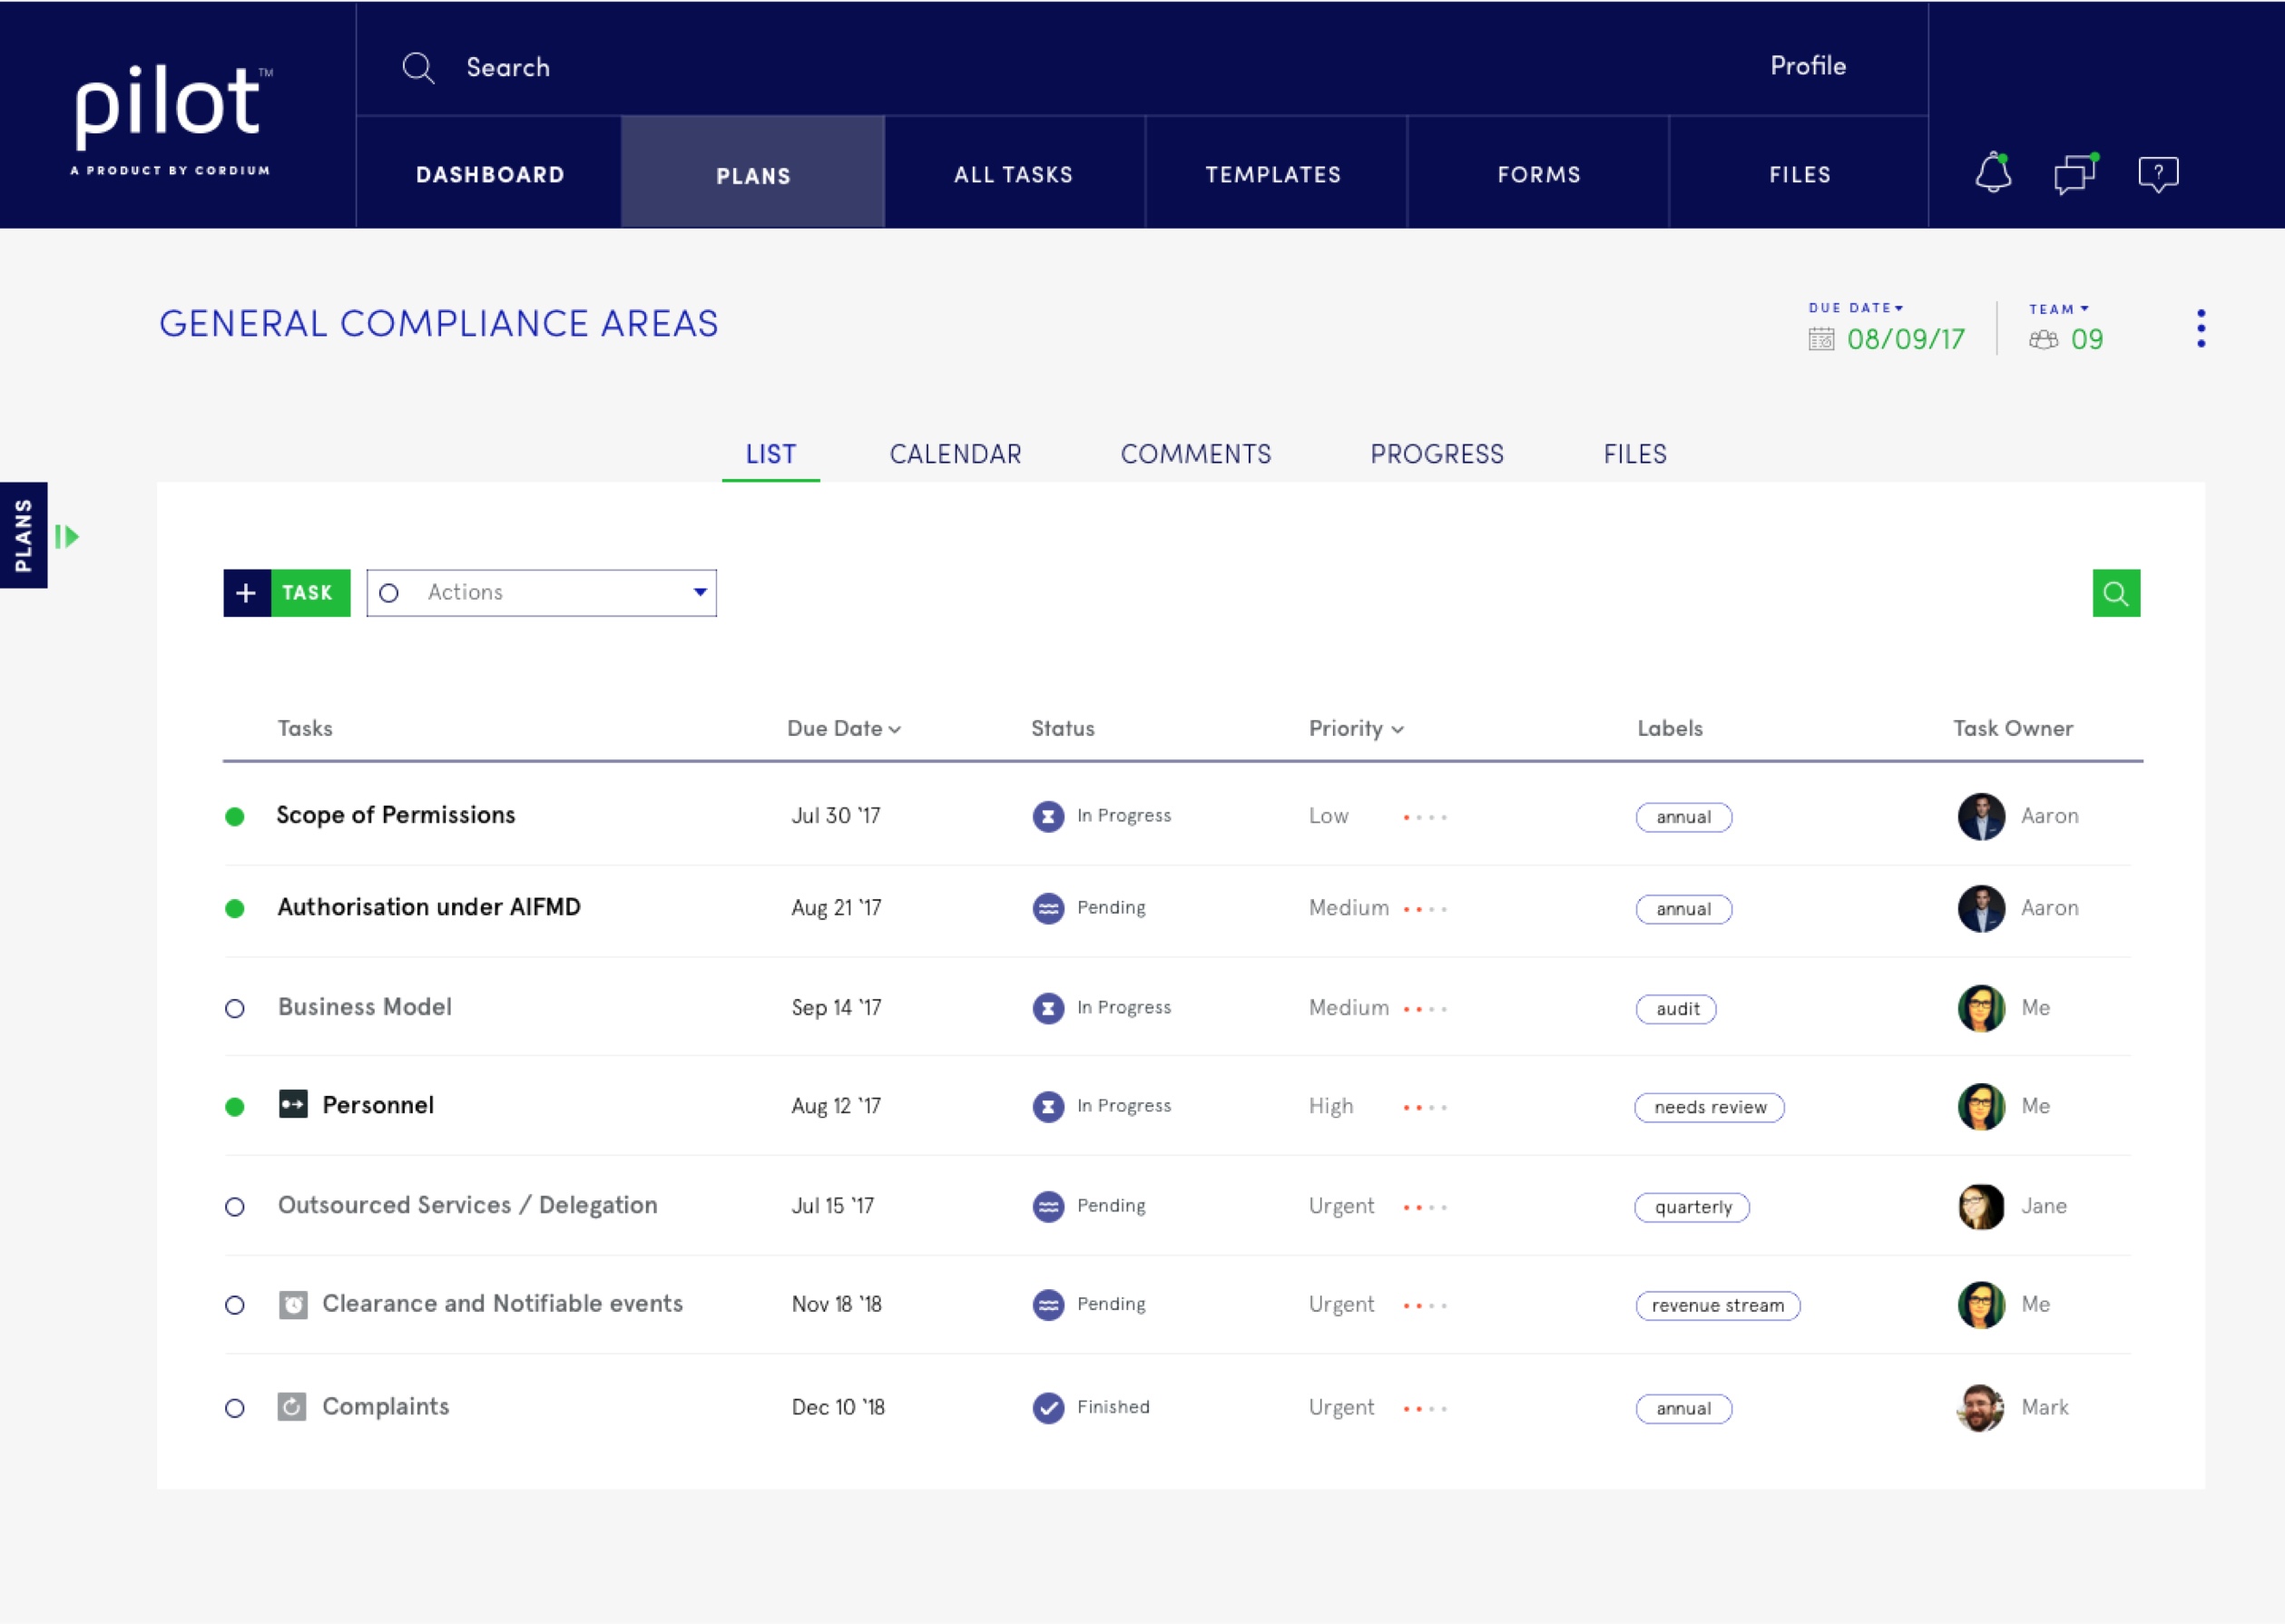Image resolution: width=2285 pixels, height=1624 pixels.
Task: Select the Complaints task circle
Action: coord(235,1408)
